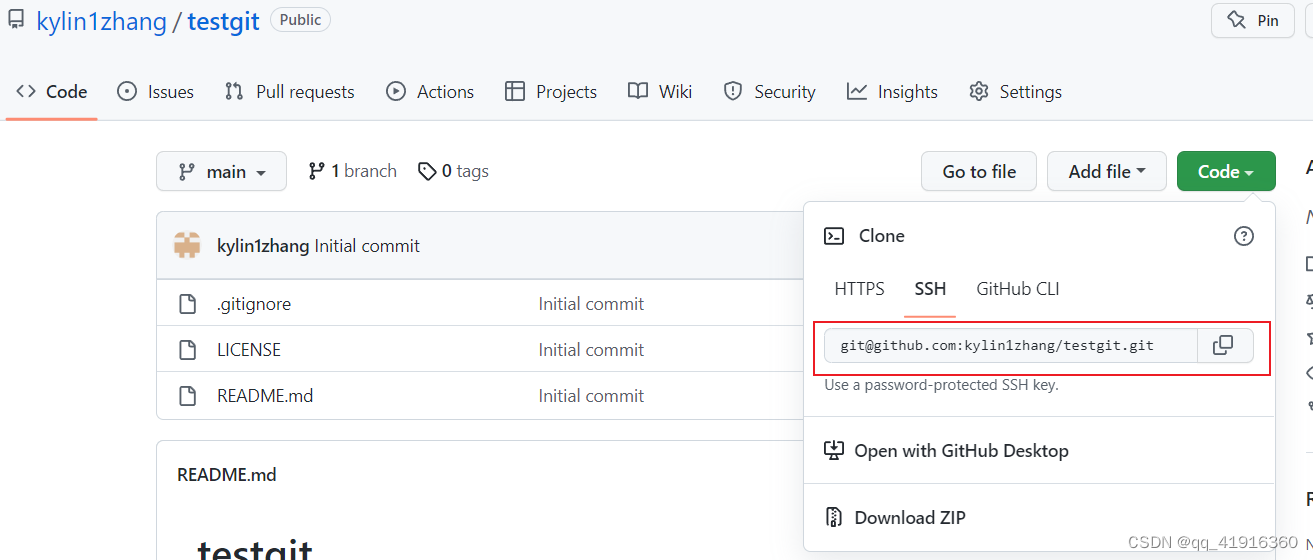
Task: Open the .gitignore file
Action: (x=254, y=304)
